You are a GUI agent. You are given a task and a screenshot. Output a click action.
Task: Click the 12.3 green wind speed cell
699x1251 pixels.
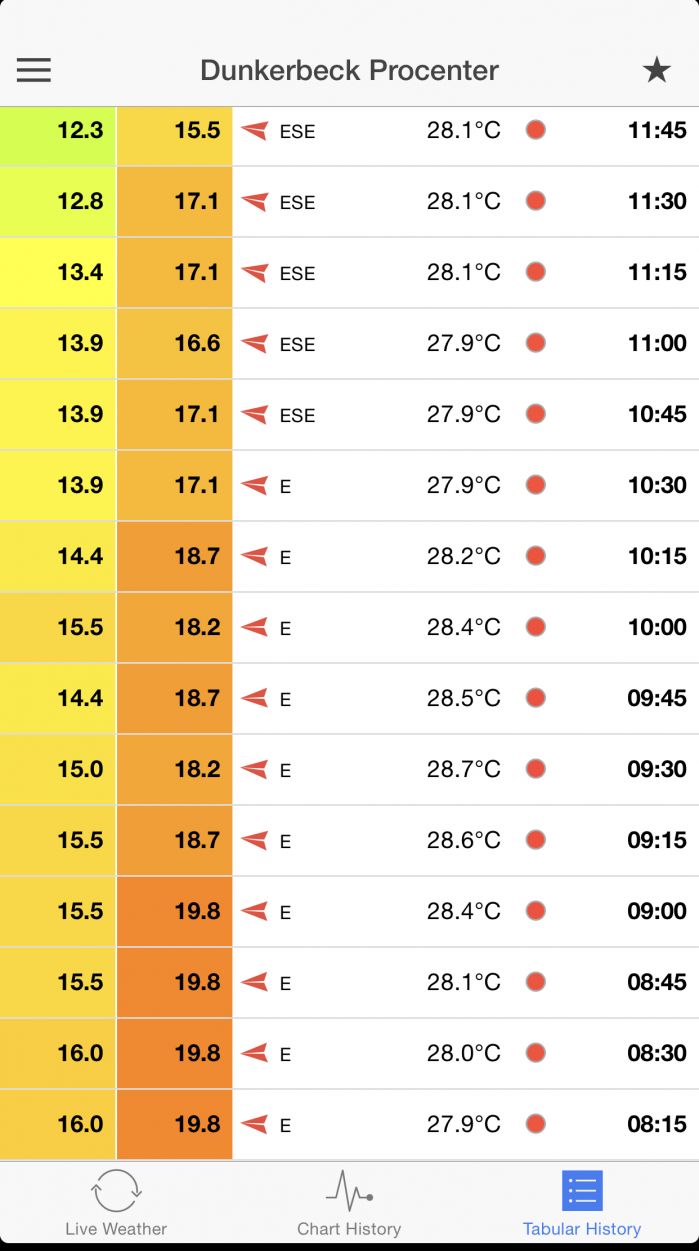click(x=58, y=130)
